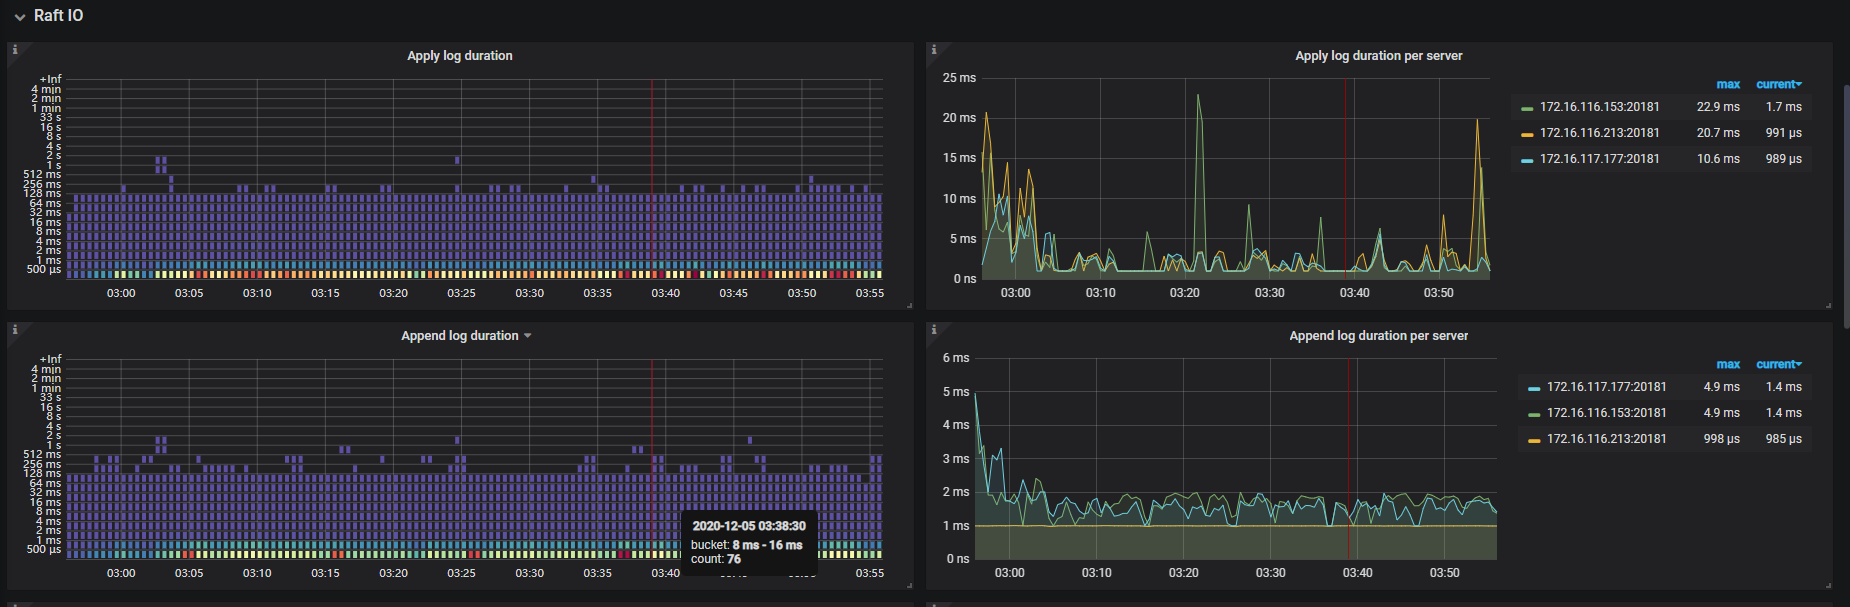Click the vertical scrollbar on the right edge
The width and height of the screenshot is (1850, 607).
[1846, 200]
